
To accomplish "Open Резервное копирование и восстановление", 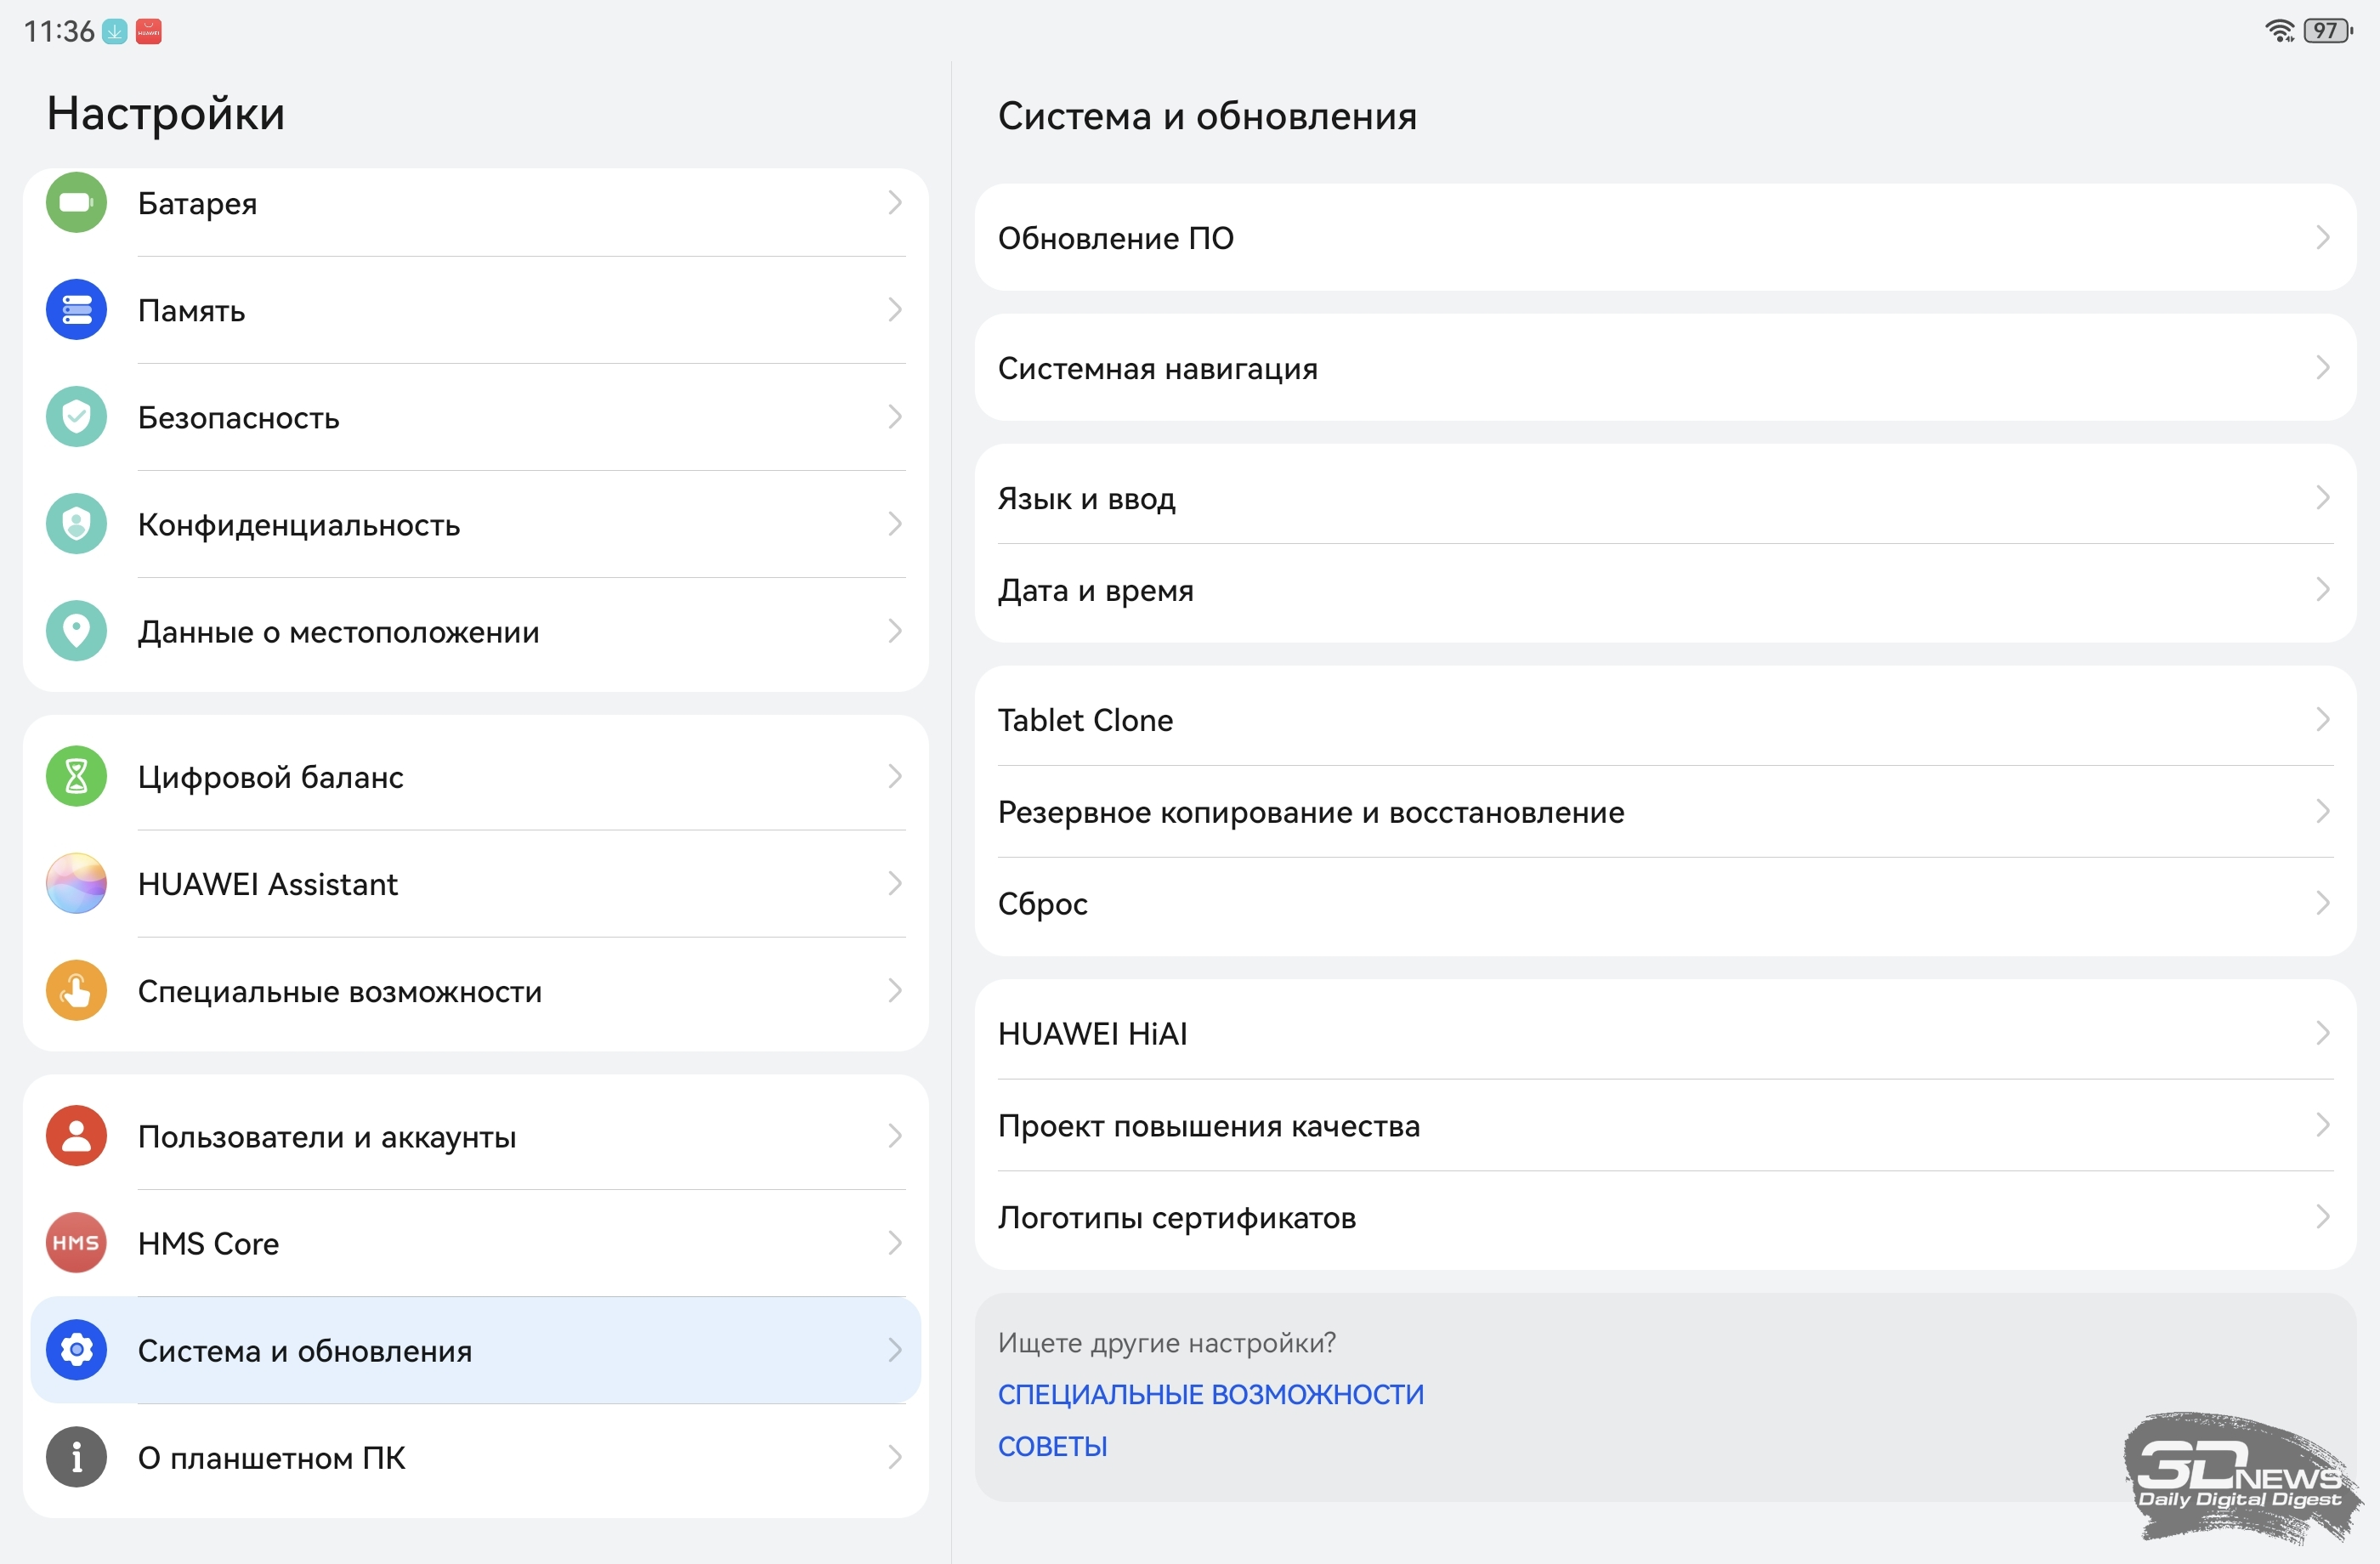I will coord(1310,812).
